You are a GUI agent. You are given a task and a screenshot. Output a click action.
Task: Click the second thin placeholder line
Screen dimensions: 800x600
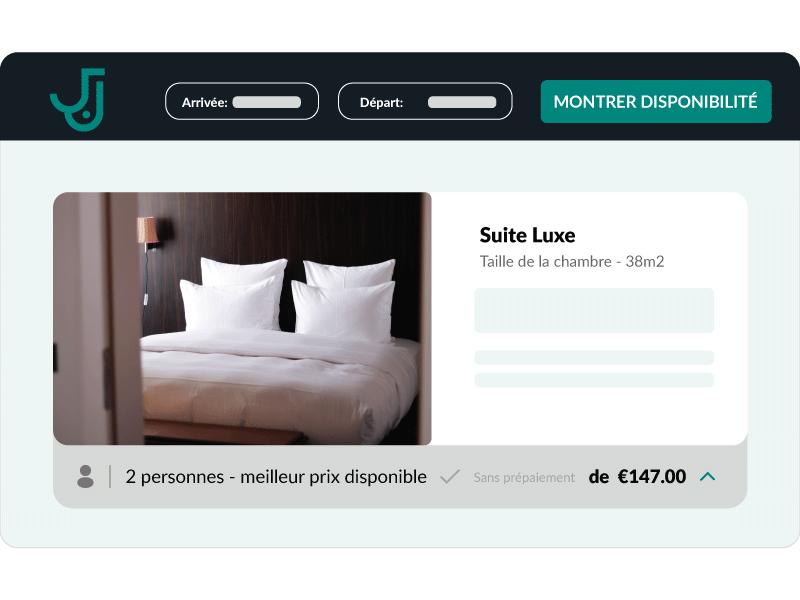coord(594,380)
